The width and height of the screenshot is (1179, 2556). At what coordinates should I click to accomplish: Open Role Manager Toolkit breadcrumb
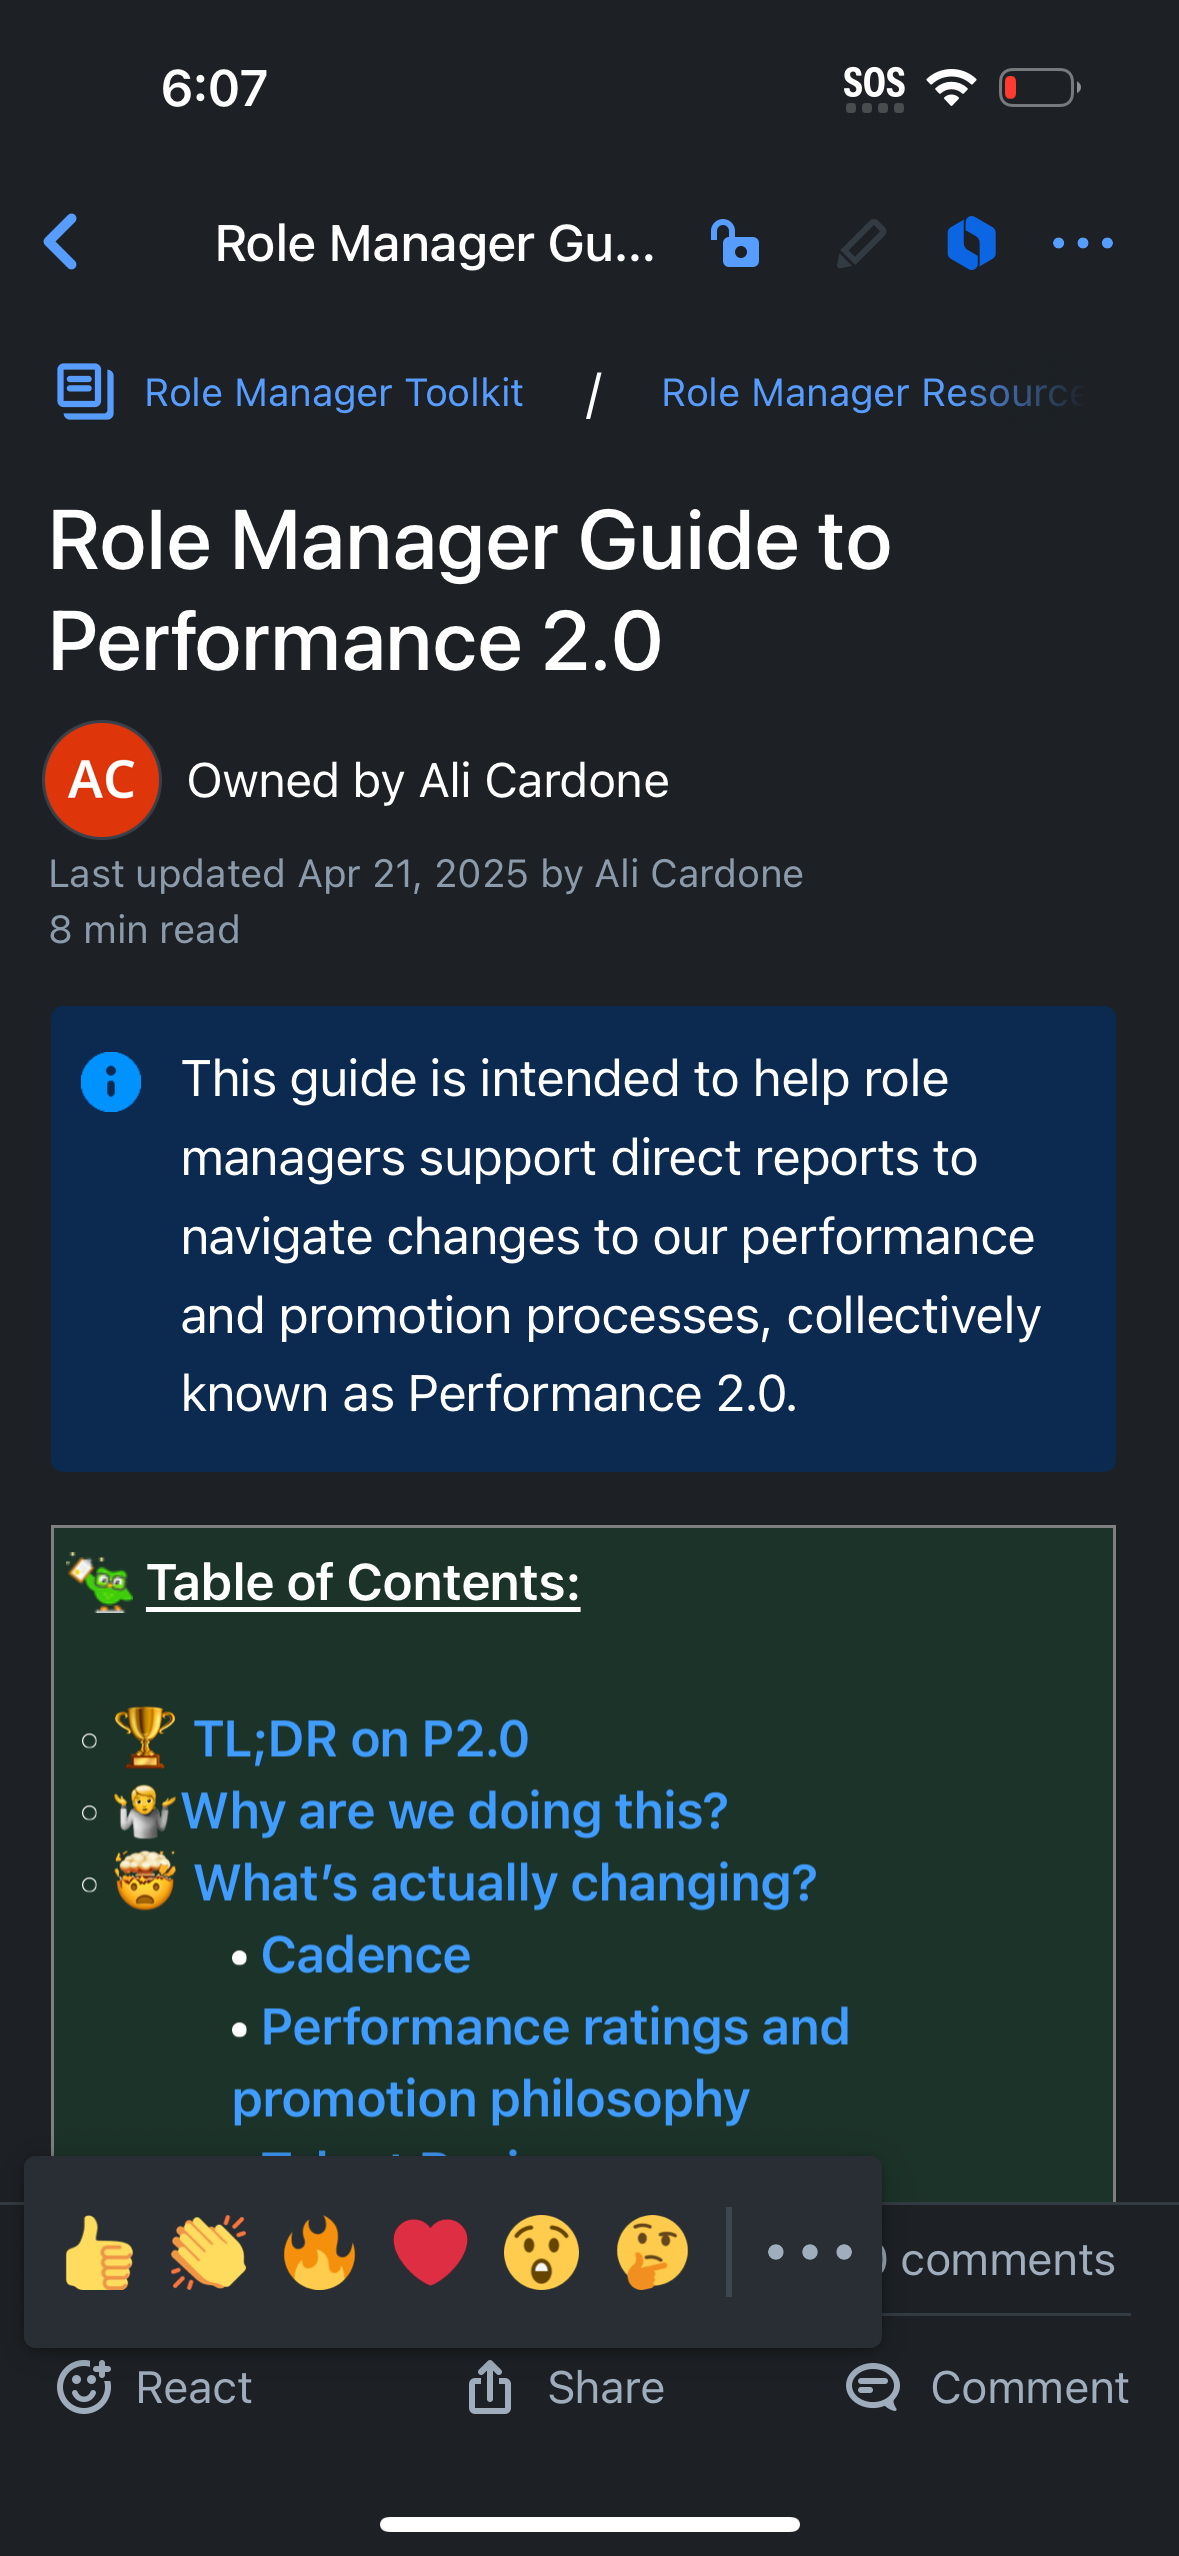(x=333, y=392)
